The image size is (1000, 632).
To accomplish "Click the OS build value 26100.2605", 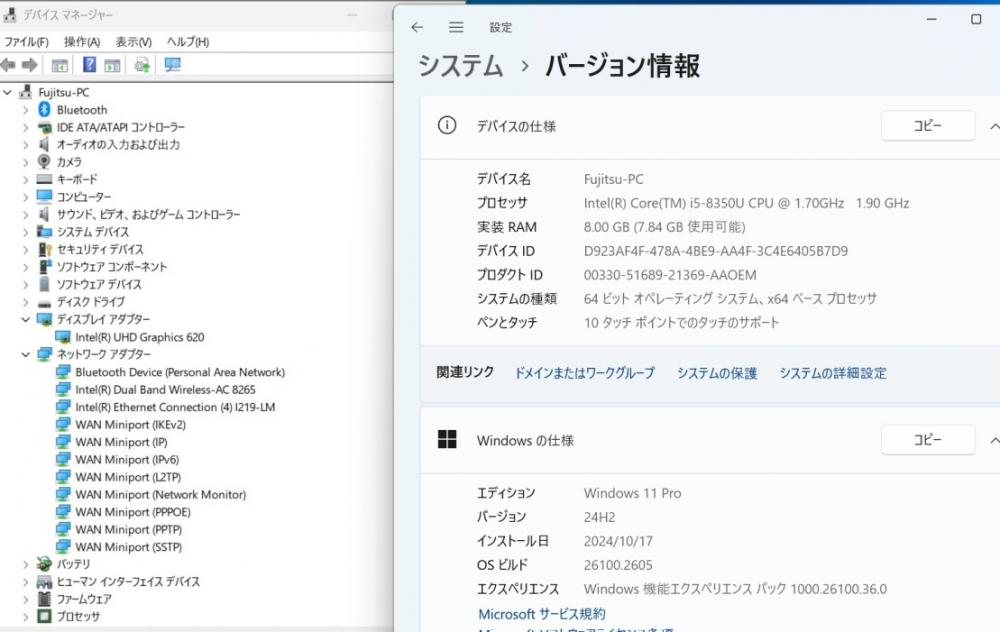I will (617, 565).
